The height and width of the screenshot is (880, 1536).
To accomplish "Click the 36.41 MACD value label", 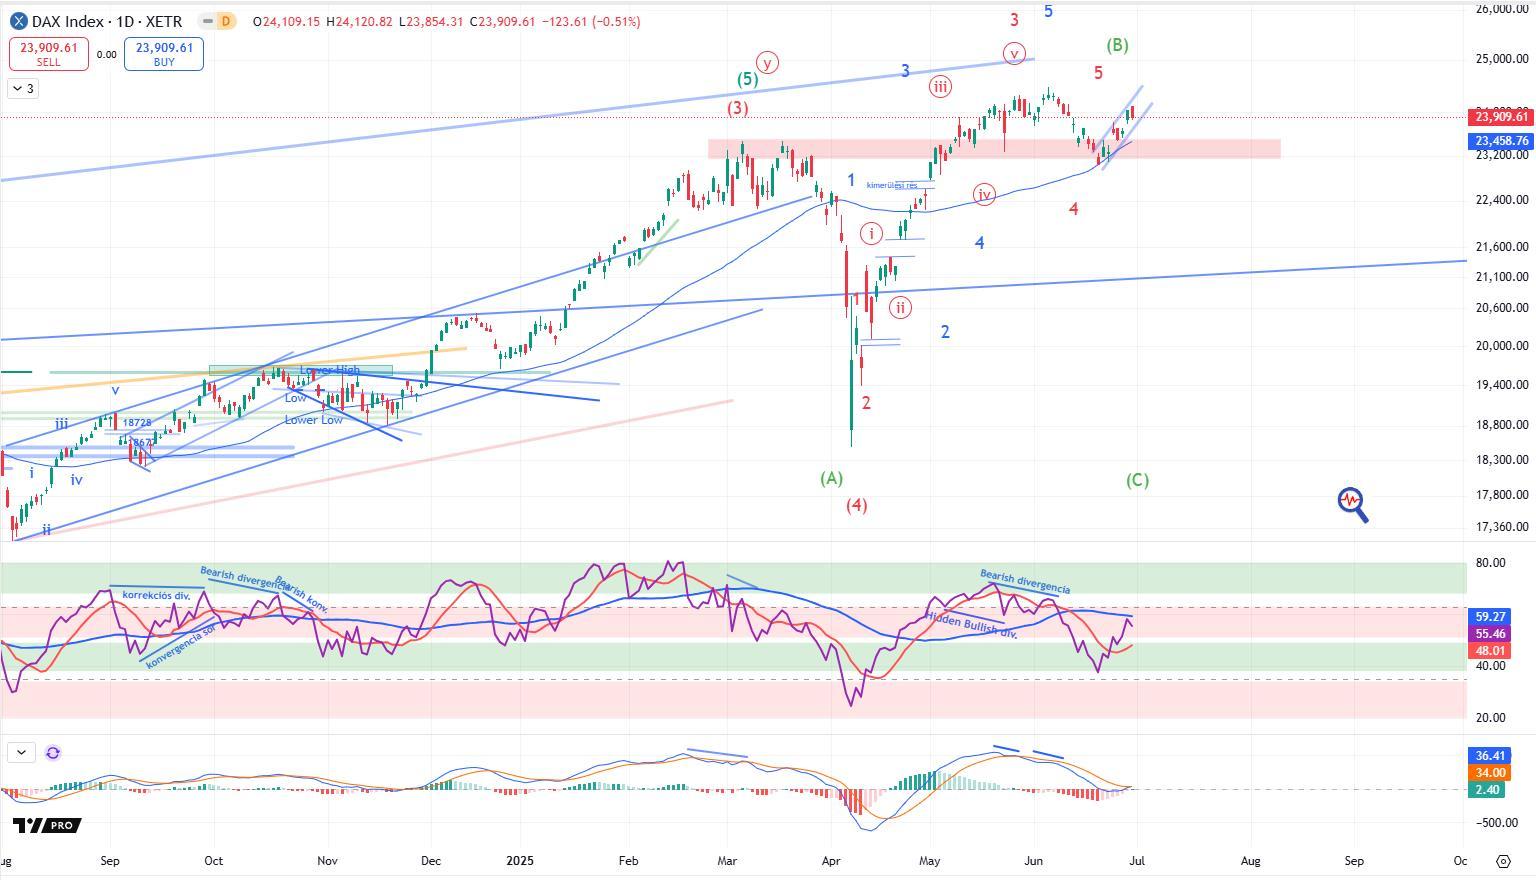I will (1491, 756).
